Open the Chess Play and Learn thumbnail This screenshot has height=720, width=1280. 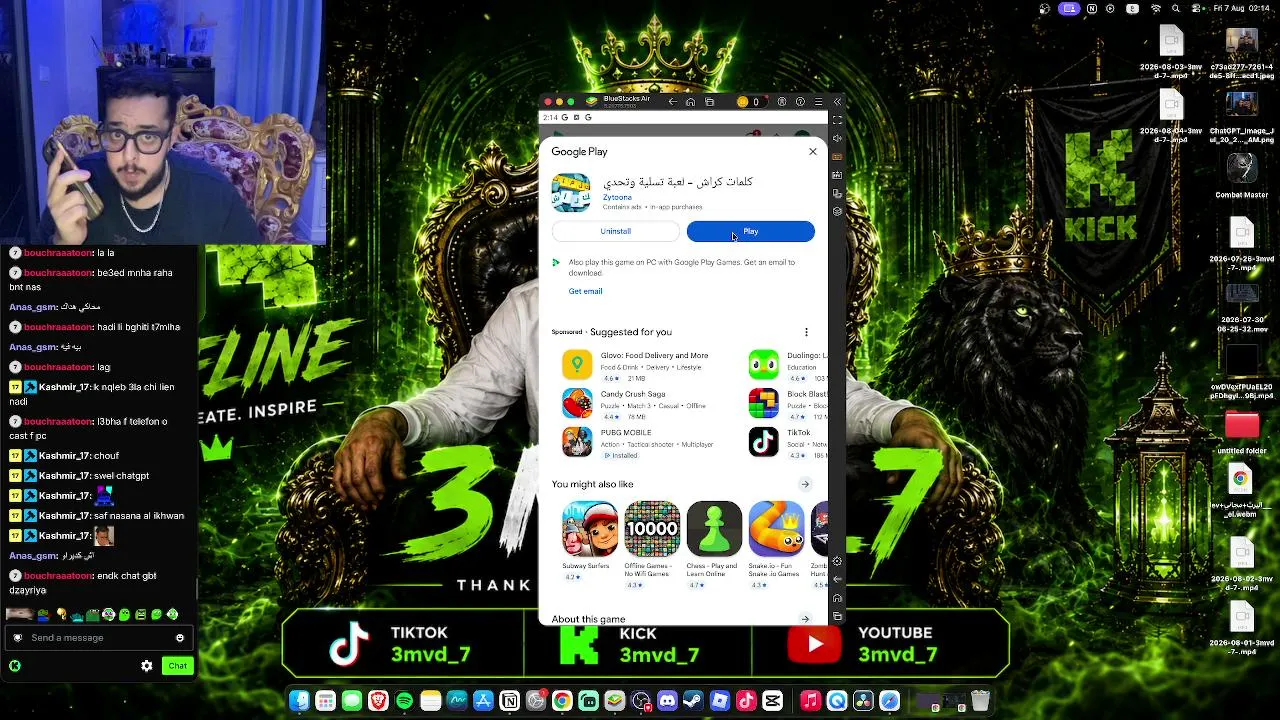pyautogui.click(x=714, y=529)
